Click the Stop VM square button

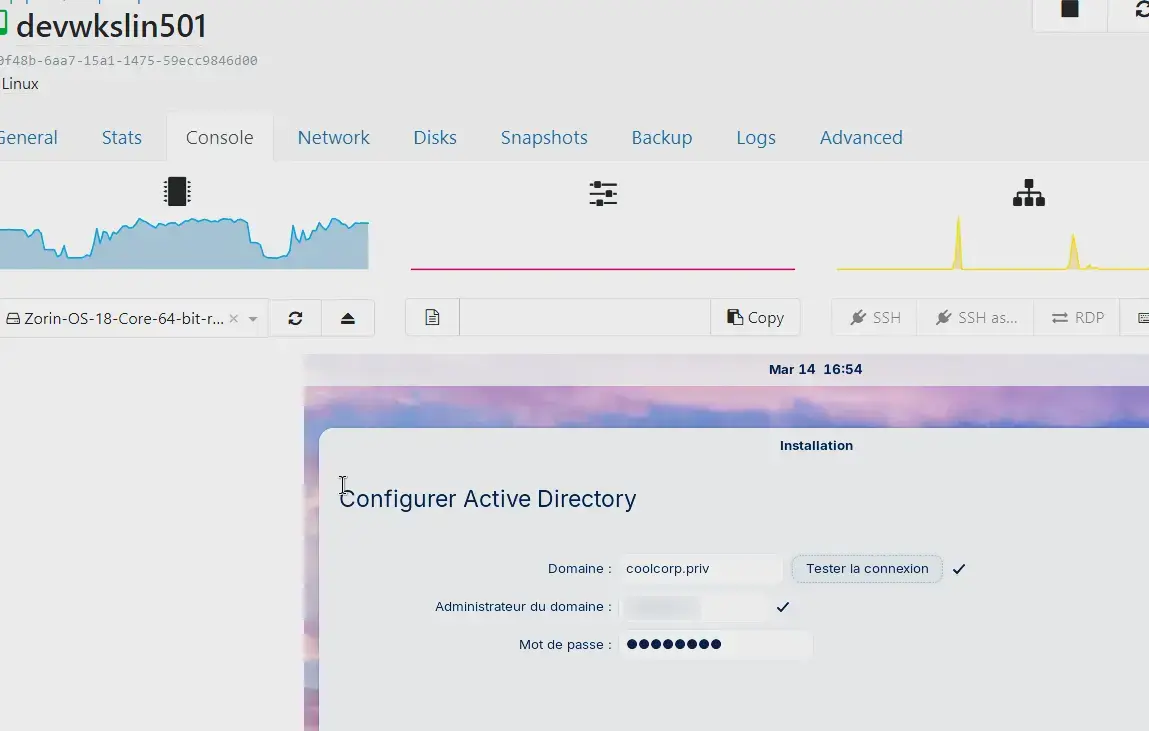[1070, 10]
